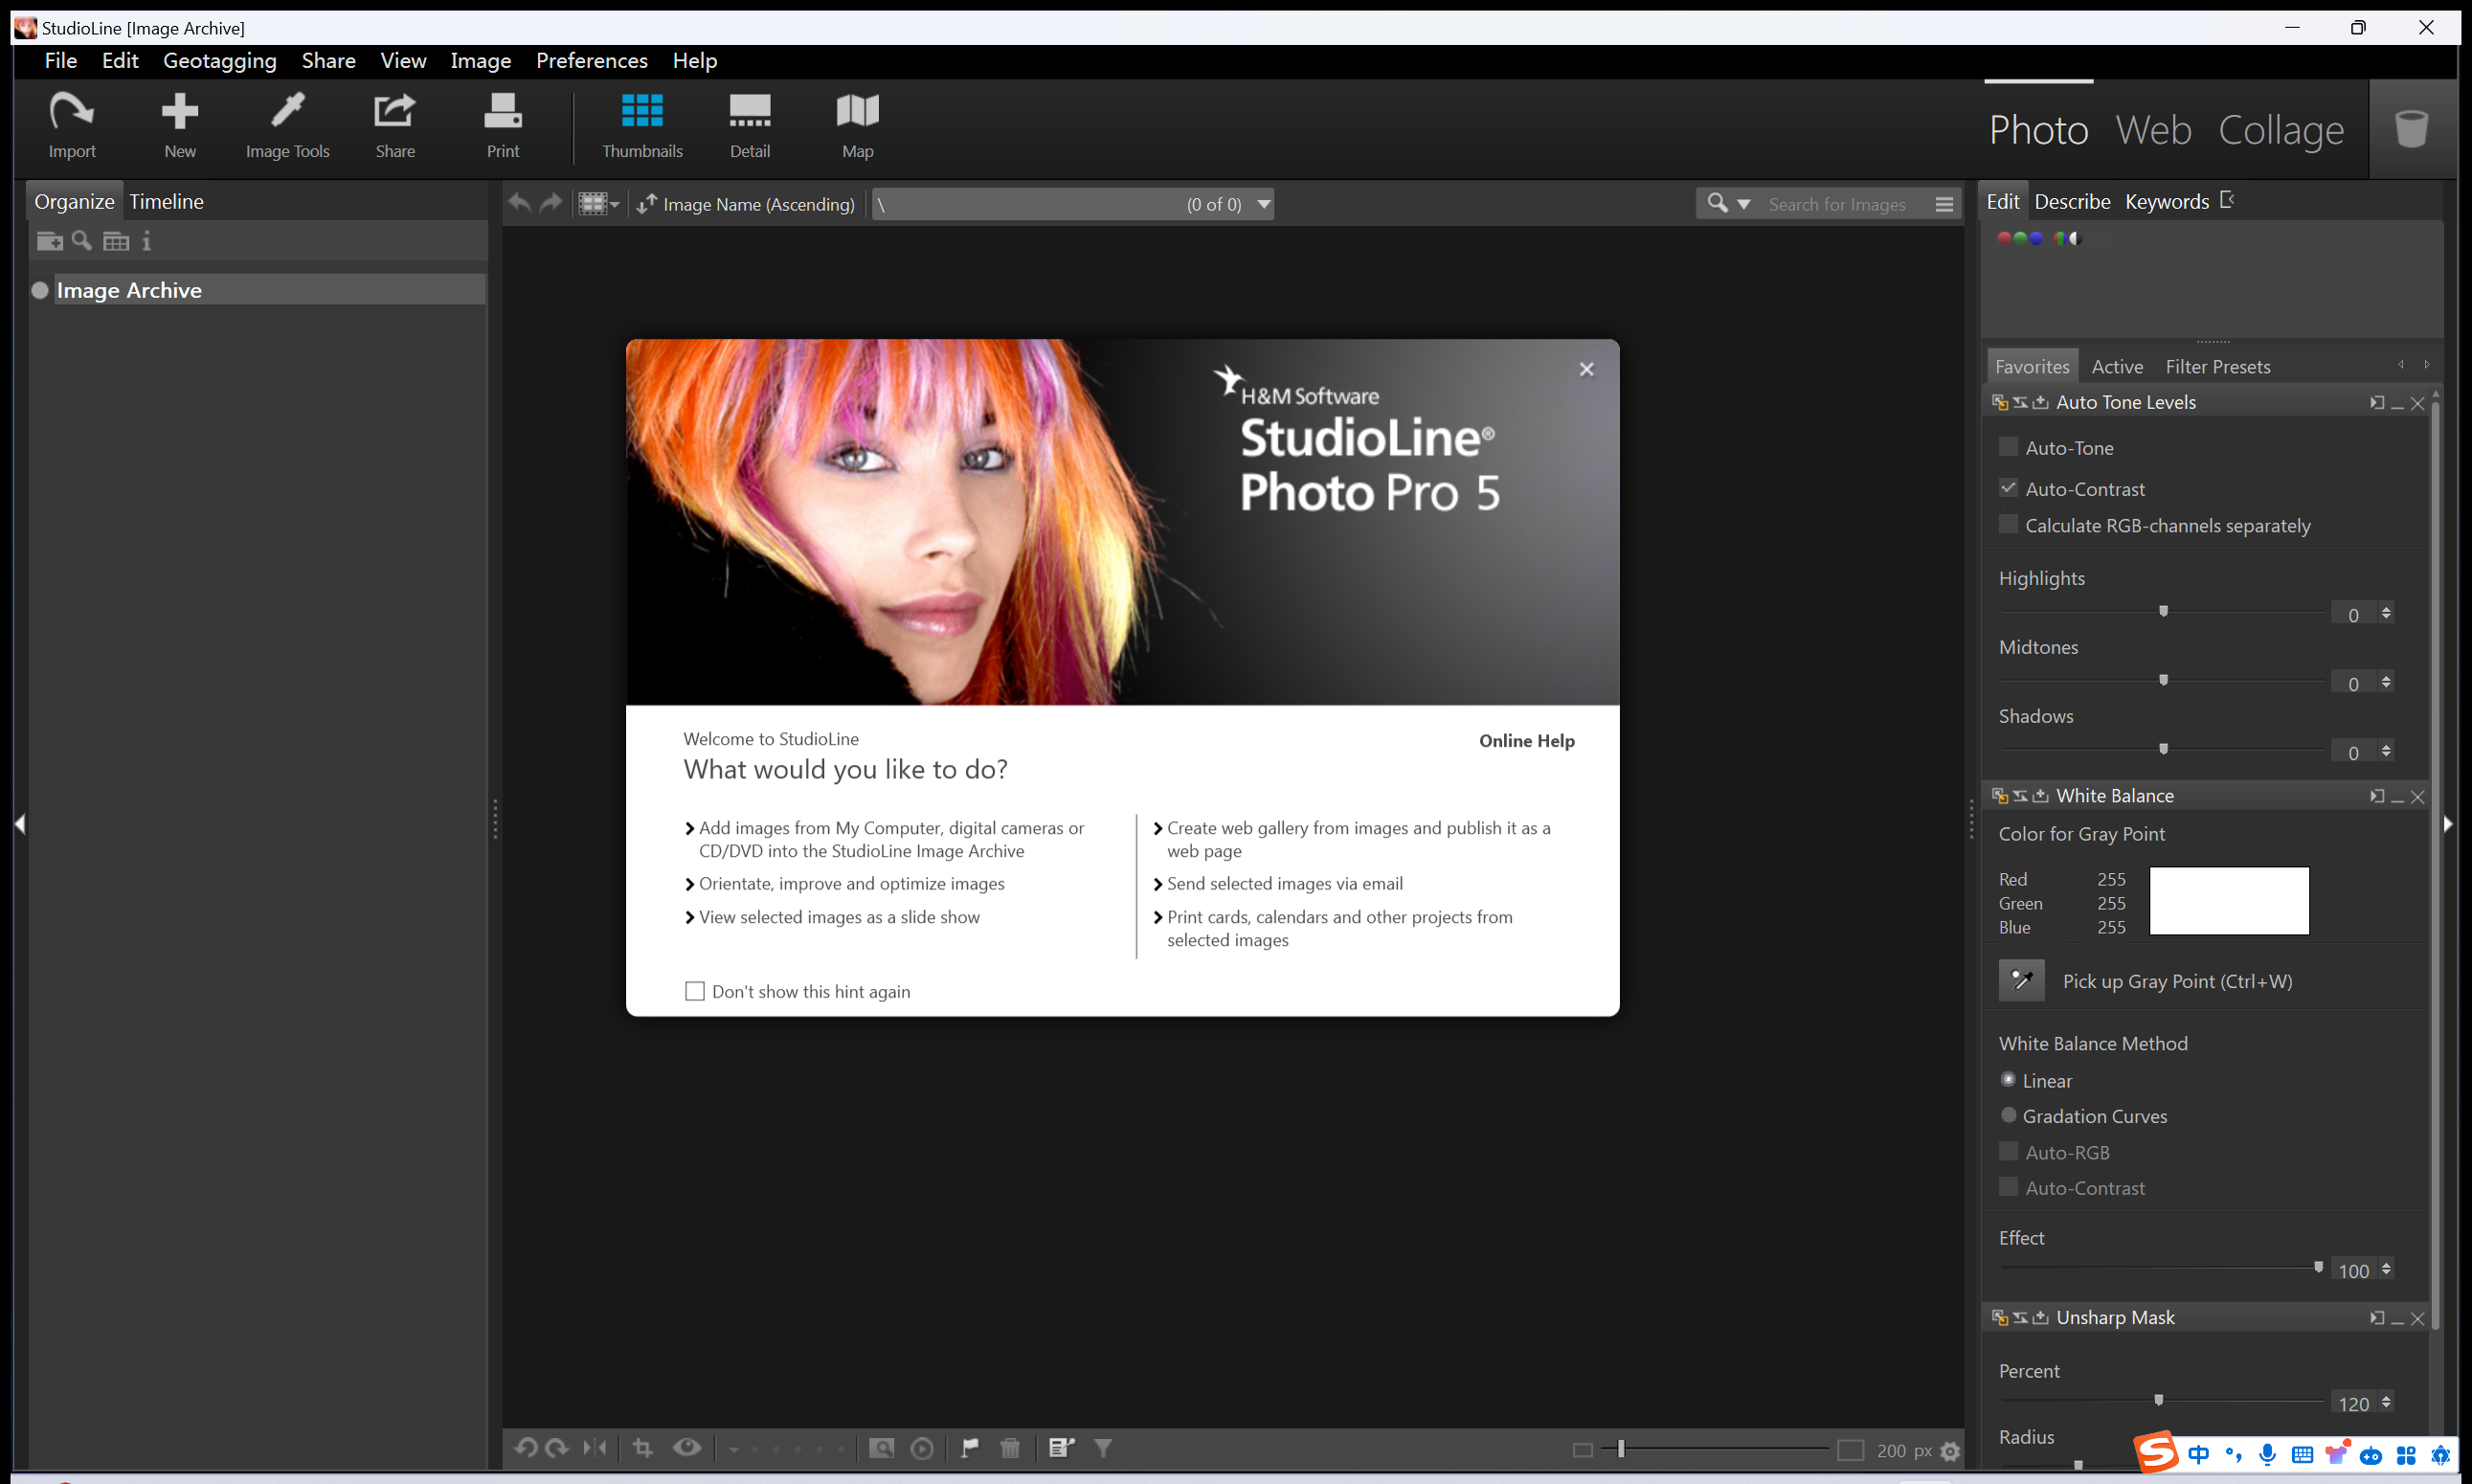Check Don't show this hint again

tap(694, 991)
